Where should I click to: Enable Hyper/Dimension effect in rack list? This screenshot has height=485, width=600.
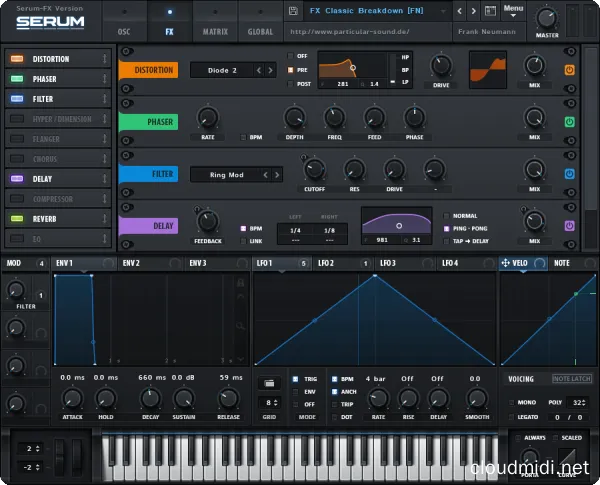click(17, 119)
